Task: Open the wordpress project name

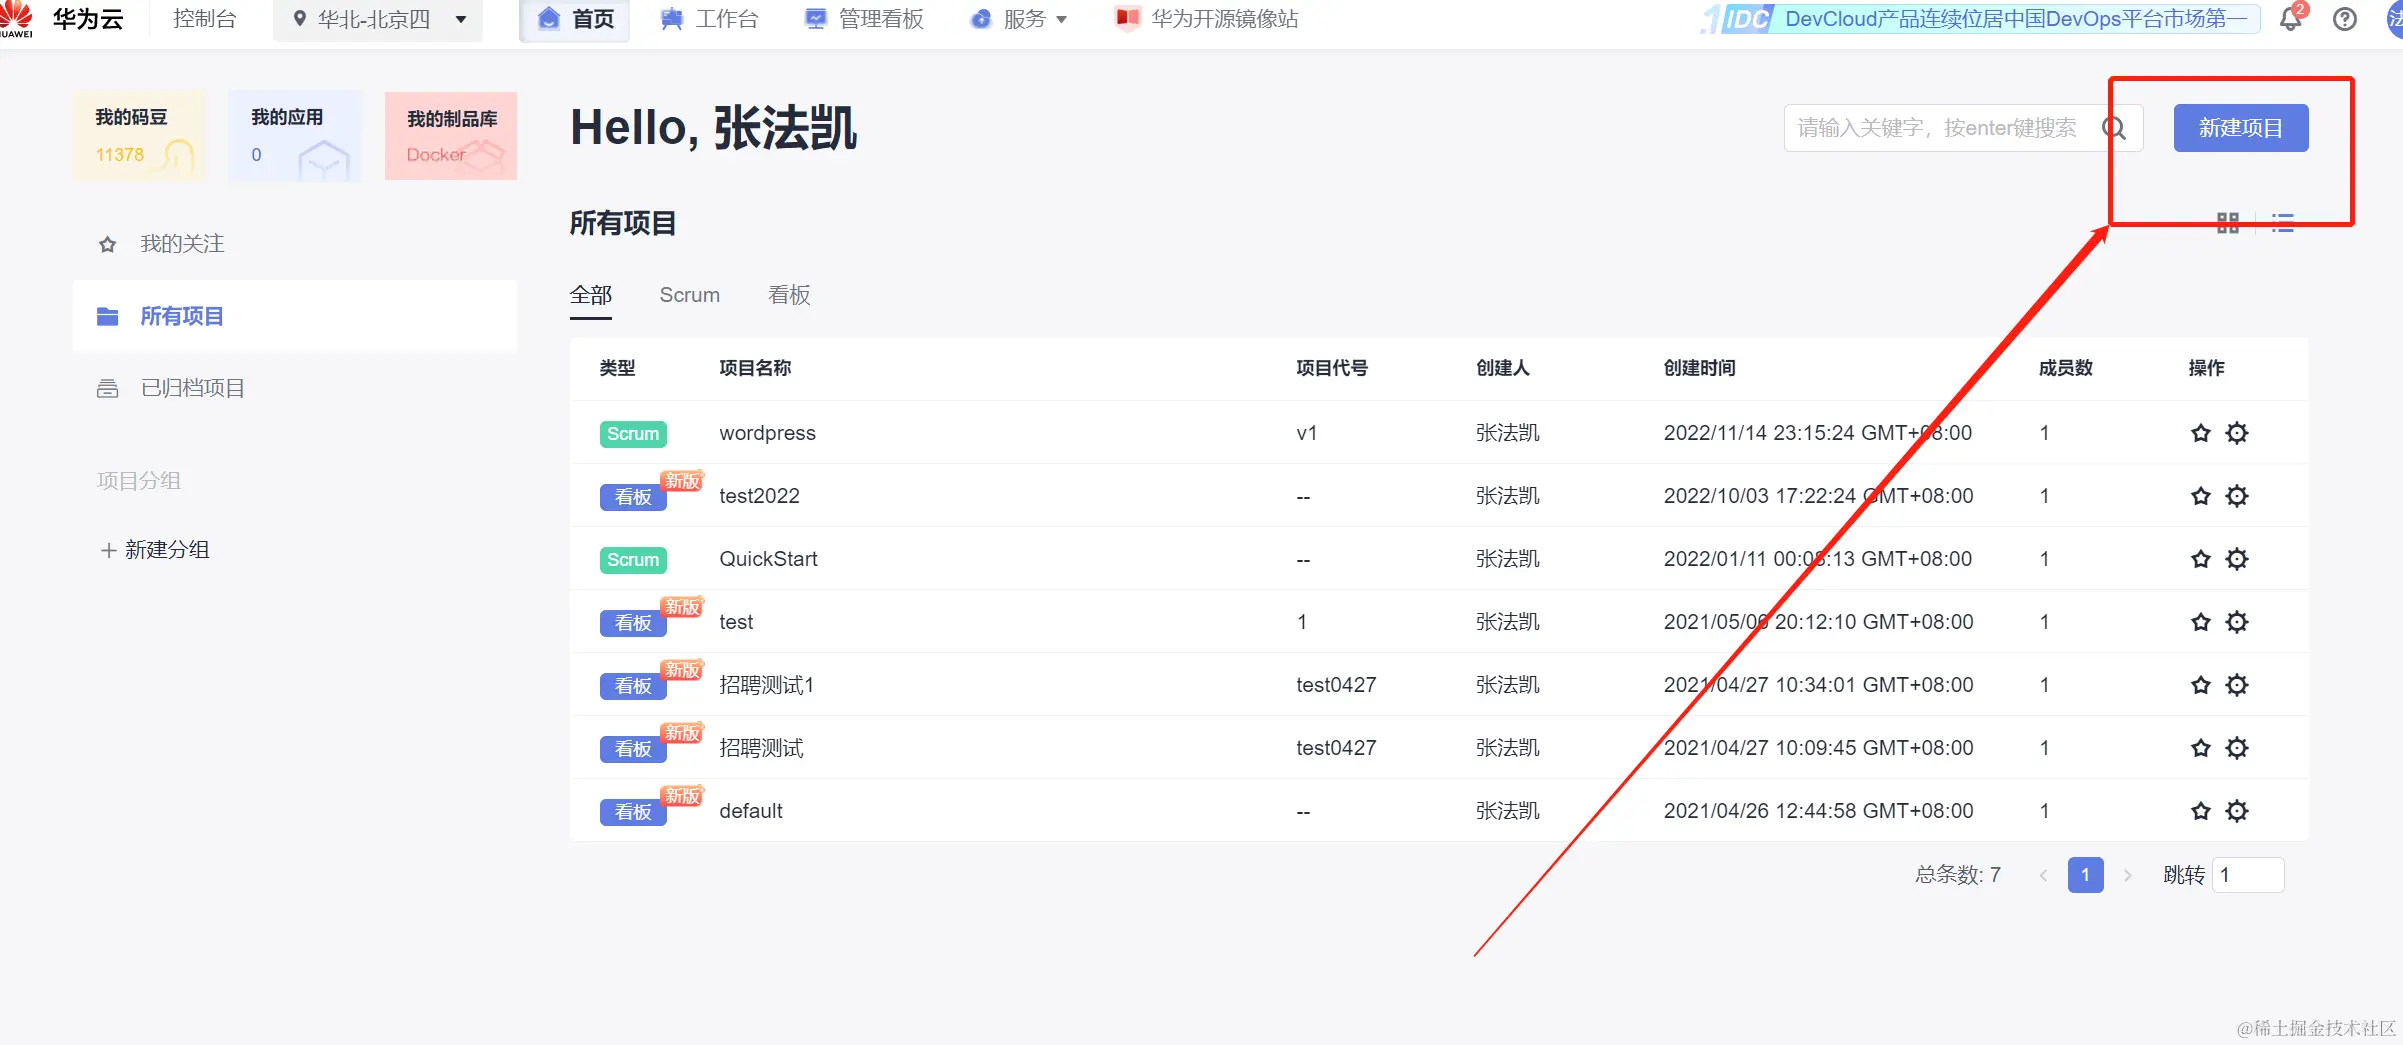Action: coord(768,433)
